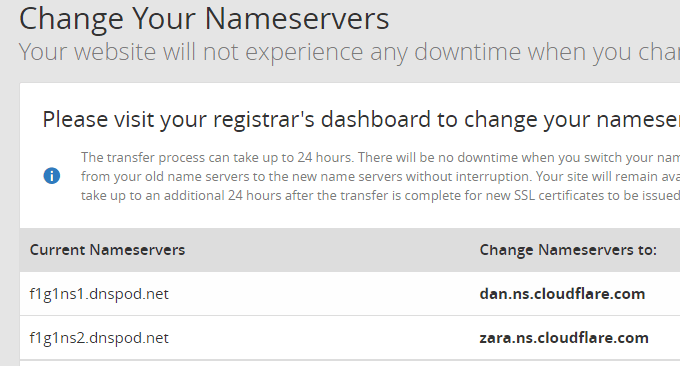Click the blue info icon
Viewport: 680px width, 366px height.
(x=52, y=176)
